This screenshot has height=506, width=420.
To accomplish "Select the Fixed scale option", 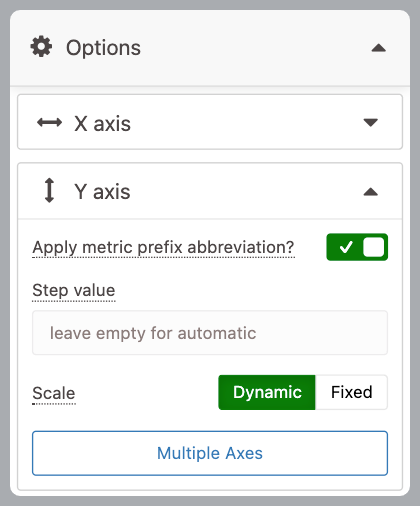I will pyautogui.click(x=351, y=392).
